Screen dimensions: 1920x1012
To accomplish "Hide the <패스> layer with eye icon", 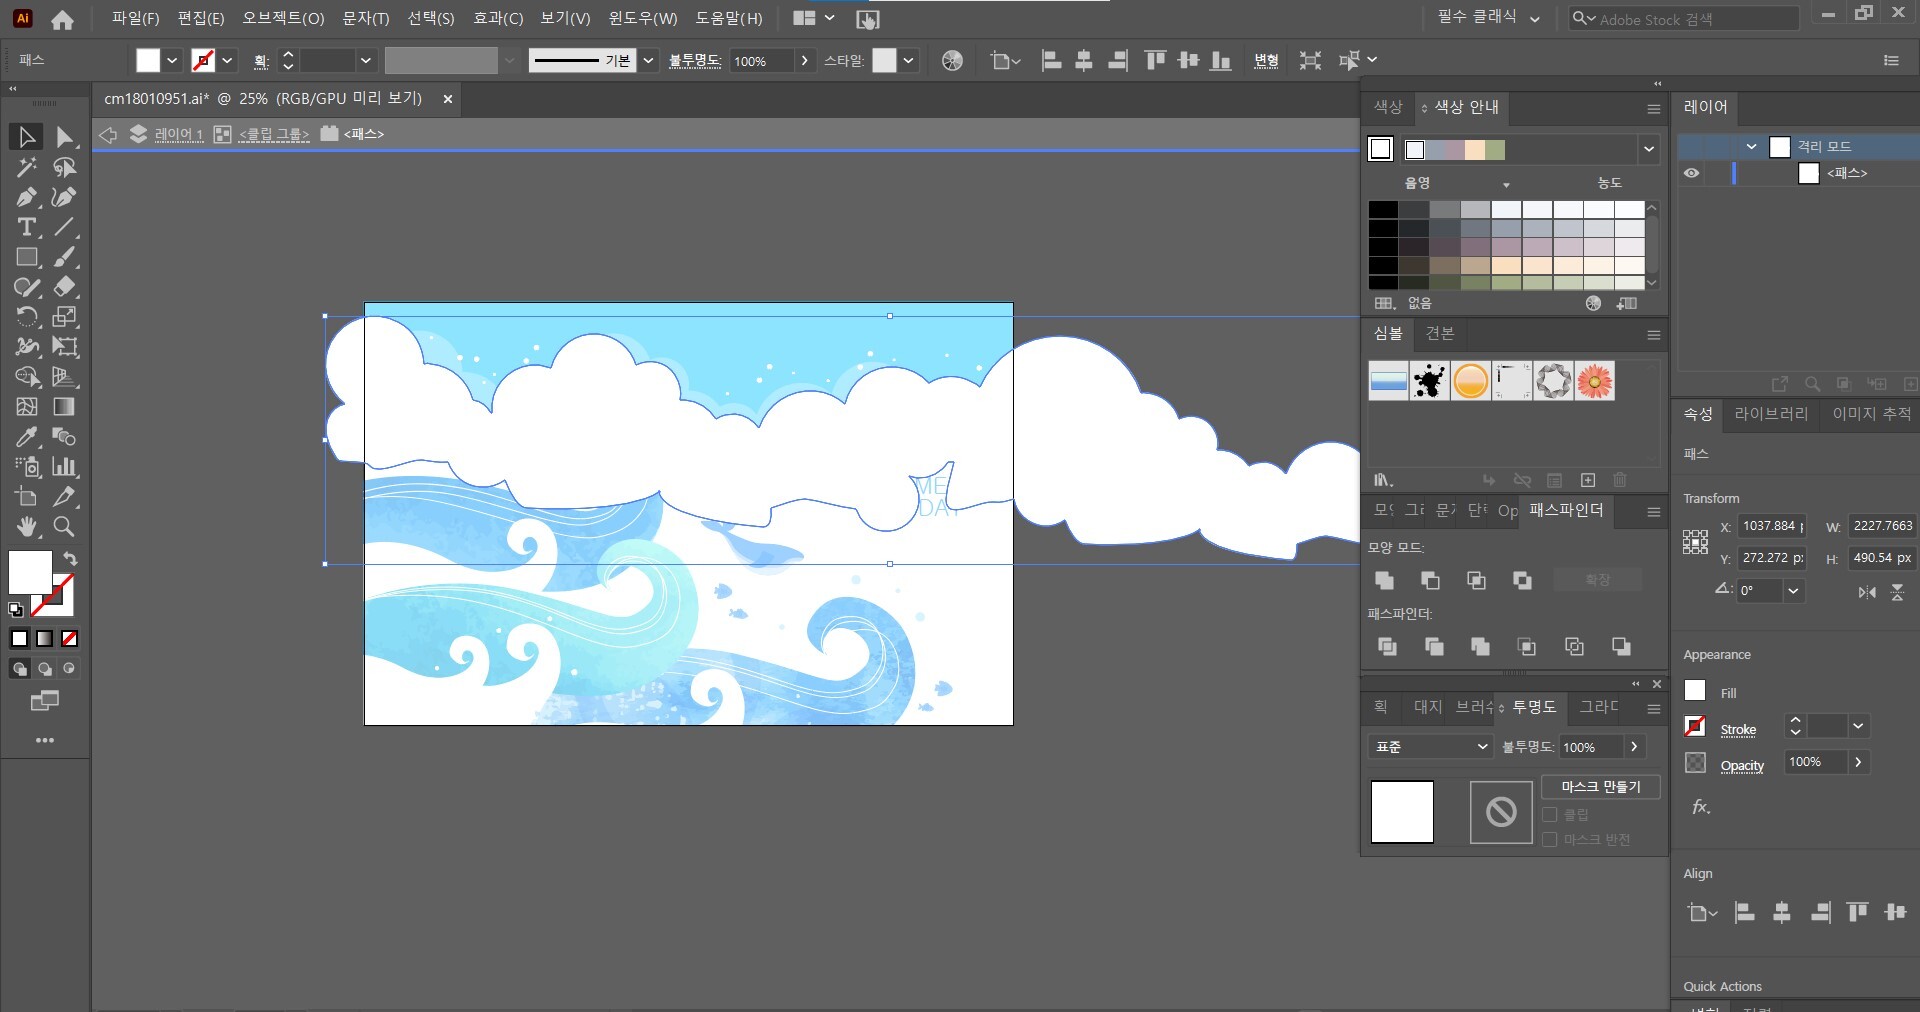I will pyautogui.click(x=1691, y=173).
